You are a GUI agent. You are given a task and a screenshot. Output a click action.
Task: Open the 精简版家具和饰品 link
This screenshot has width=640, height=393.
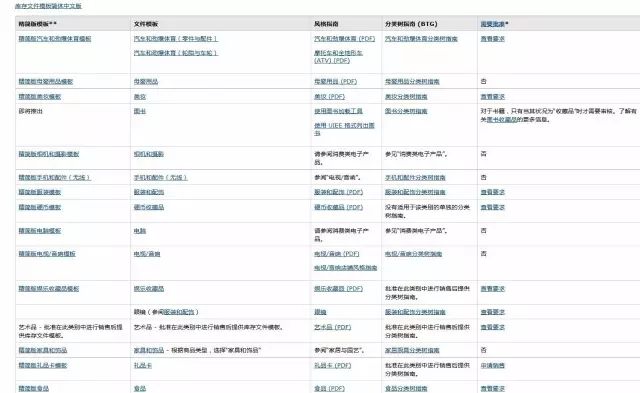(x=43, y=351)
